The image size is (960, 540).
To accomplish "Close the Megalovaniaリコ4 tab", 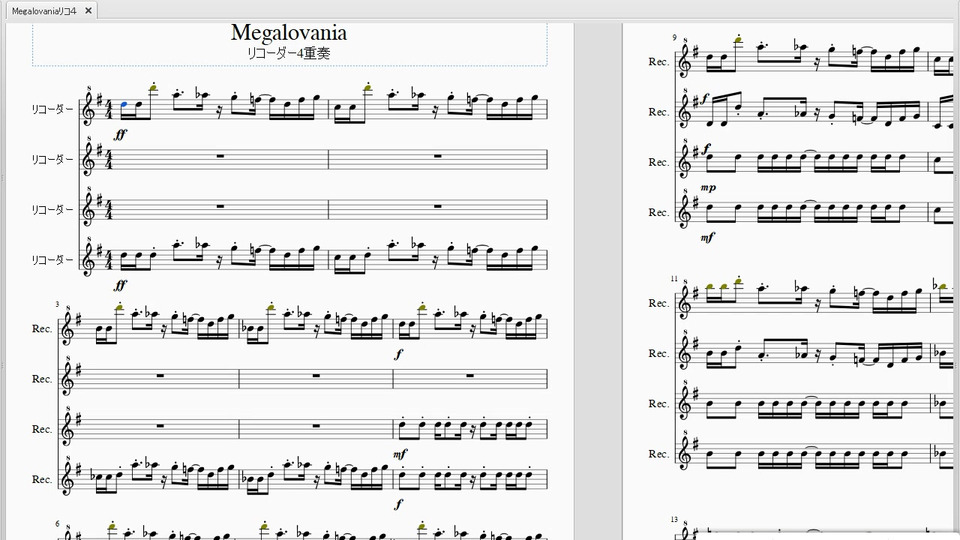I will coord(88,11).
